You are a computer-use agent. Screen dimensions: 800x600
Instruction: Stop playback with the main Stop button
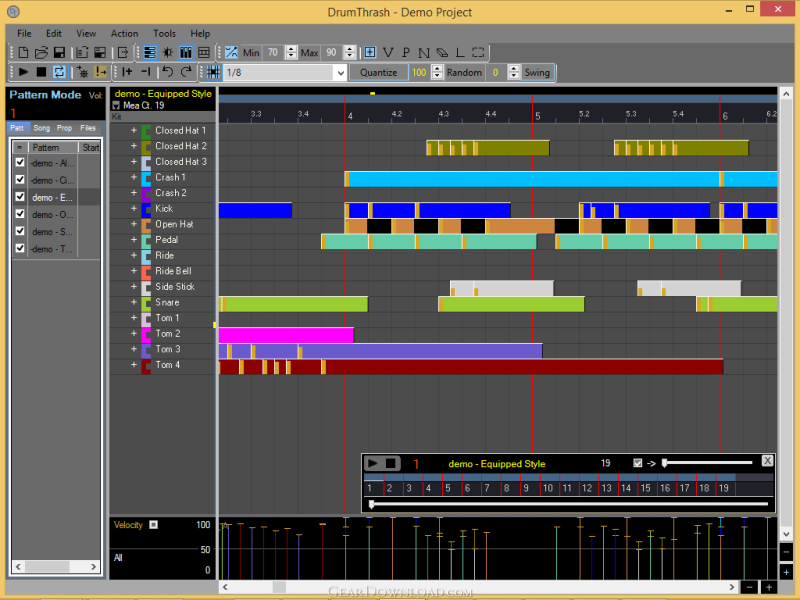41,72
